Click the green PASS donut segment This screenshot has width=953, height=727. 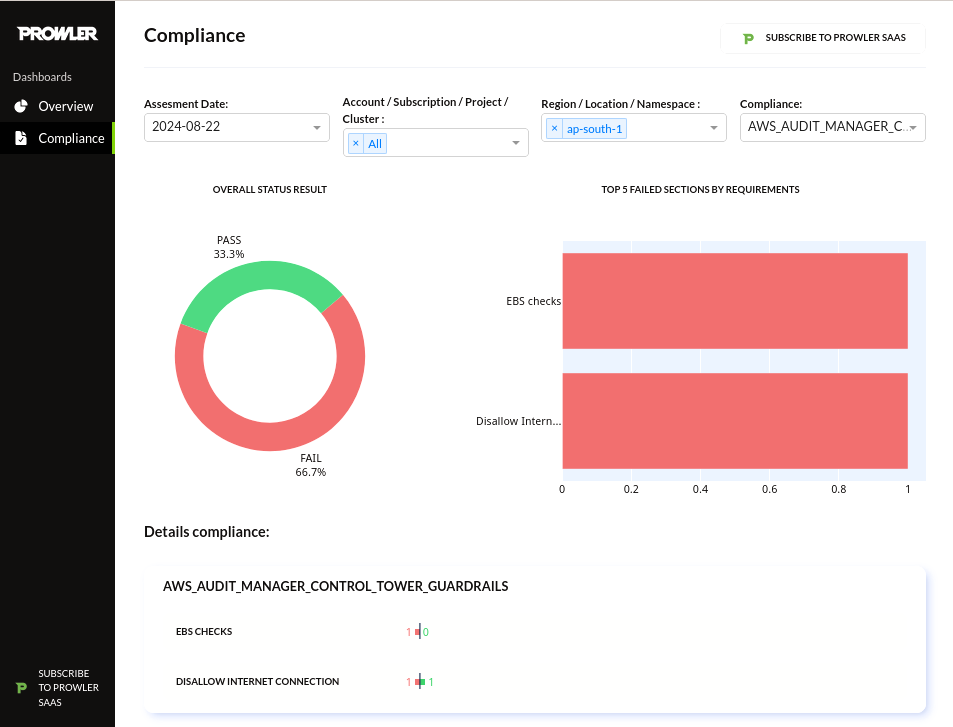point(261,277)
